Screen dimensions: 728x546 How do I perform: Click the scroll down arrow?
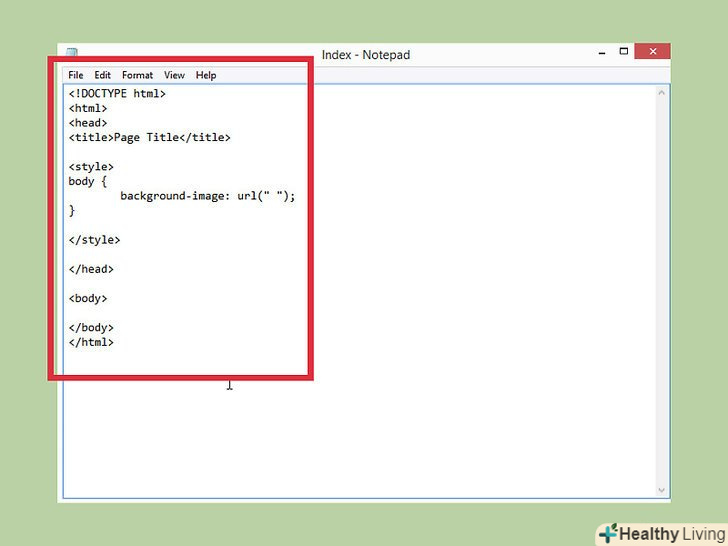(x=661, y=489)
